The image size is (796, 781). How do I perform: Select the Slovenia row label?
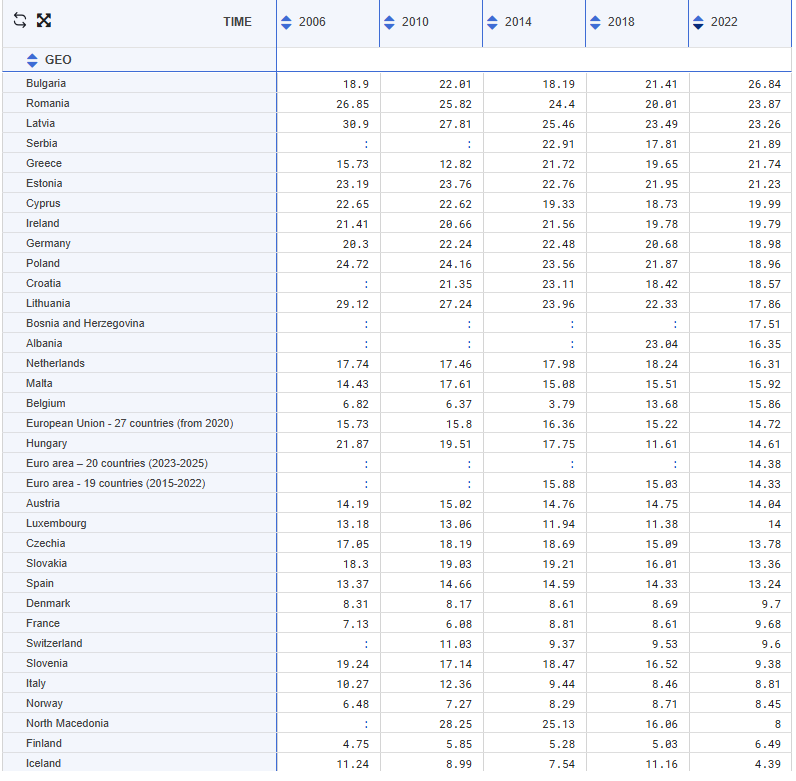[x=47, y=663]
